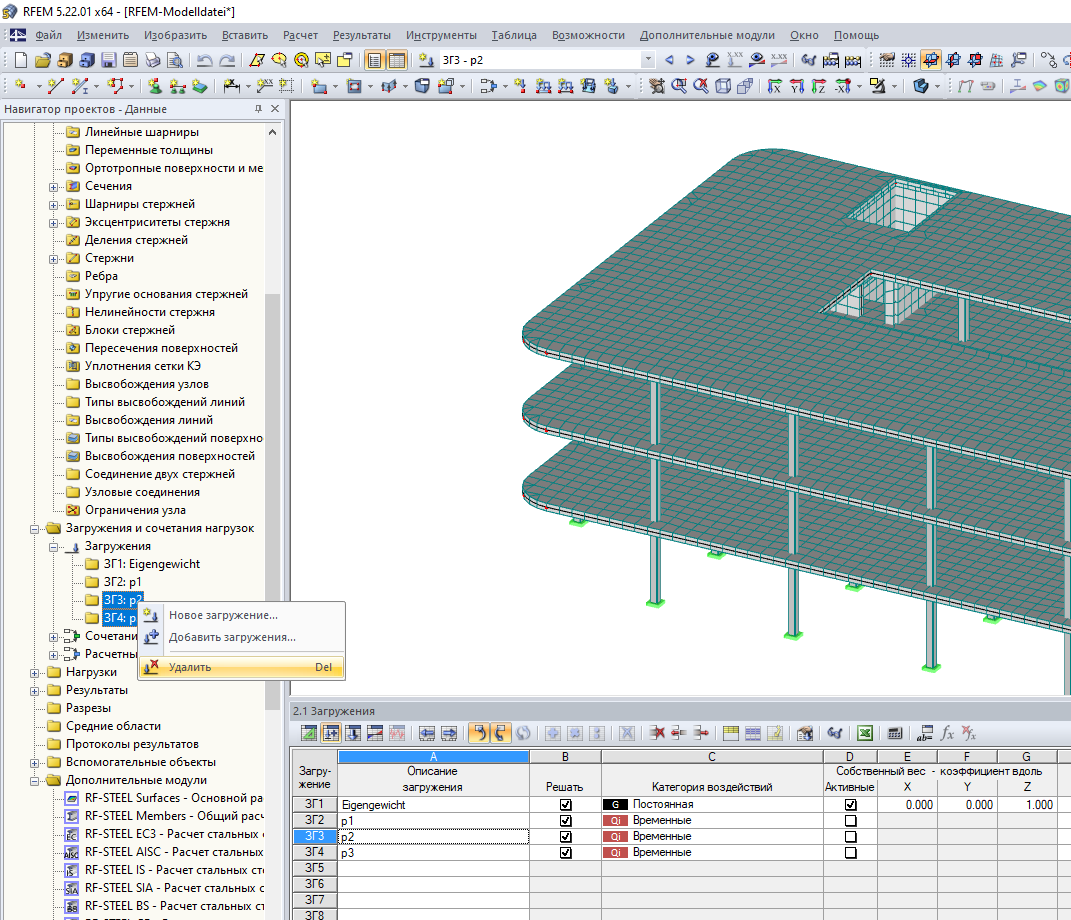Screen dimensions: 1071x920
Task: Select ЗГ2: p1 in the navigator
Action: pos(122,582)
